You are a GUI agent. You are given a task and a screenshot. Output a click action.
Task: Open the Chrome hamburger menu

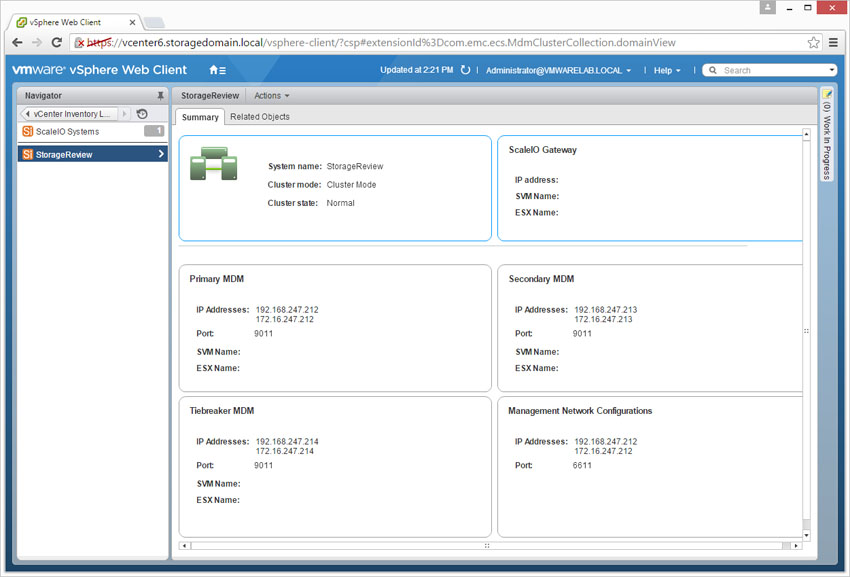pyautogui.click(x=834, y=42)
